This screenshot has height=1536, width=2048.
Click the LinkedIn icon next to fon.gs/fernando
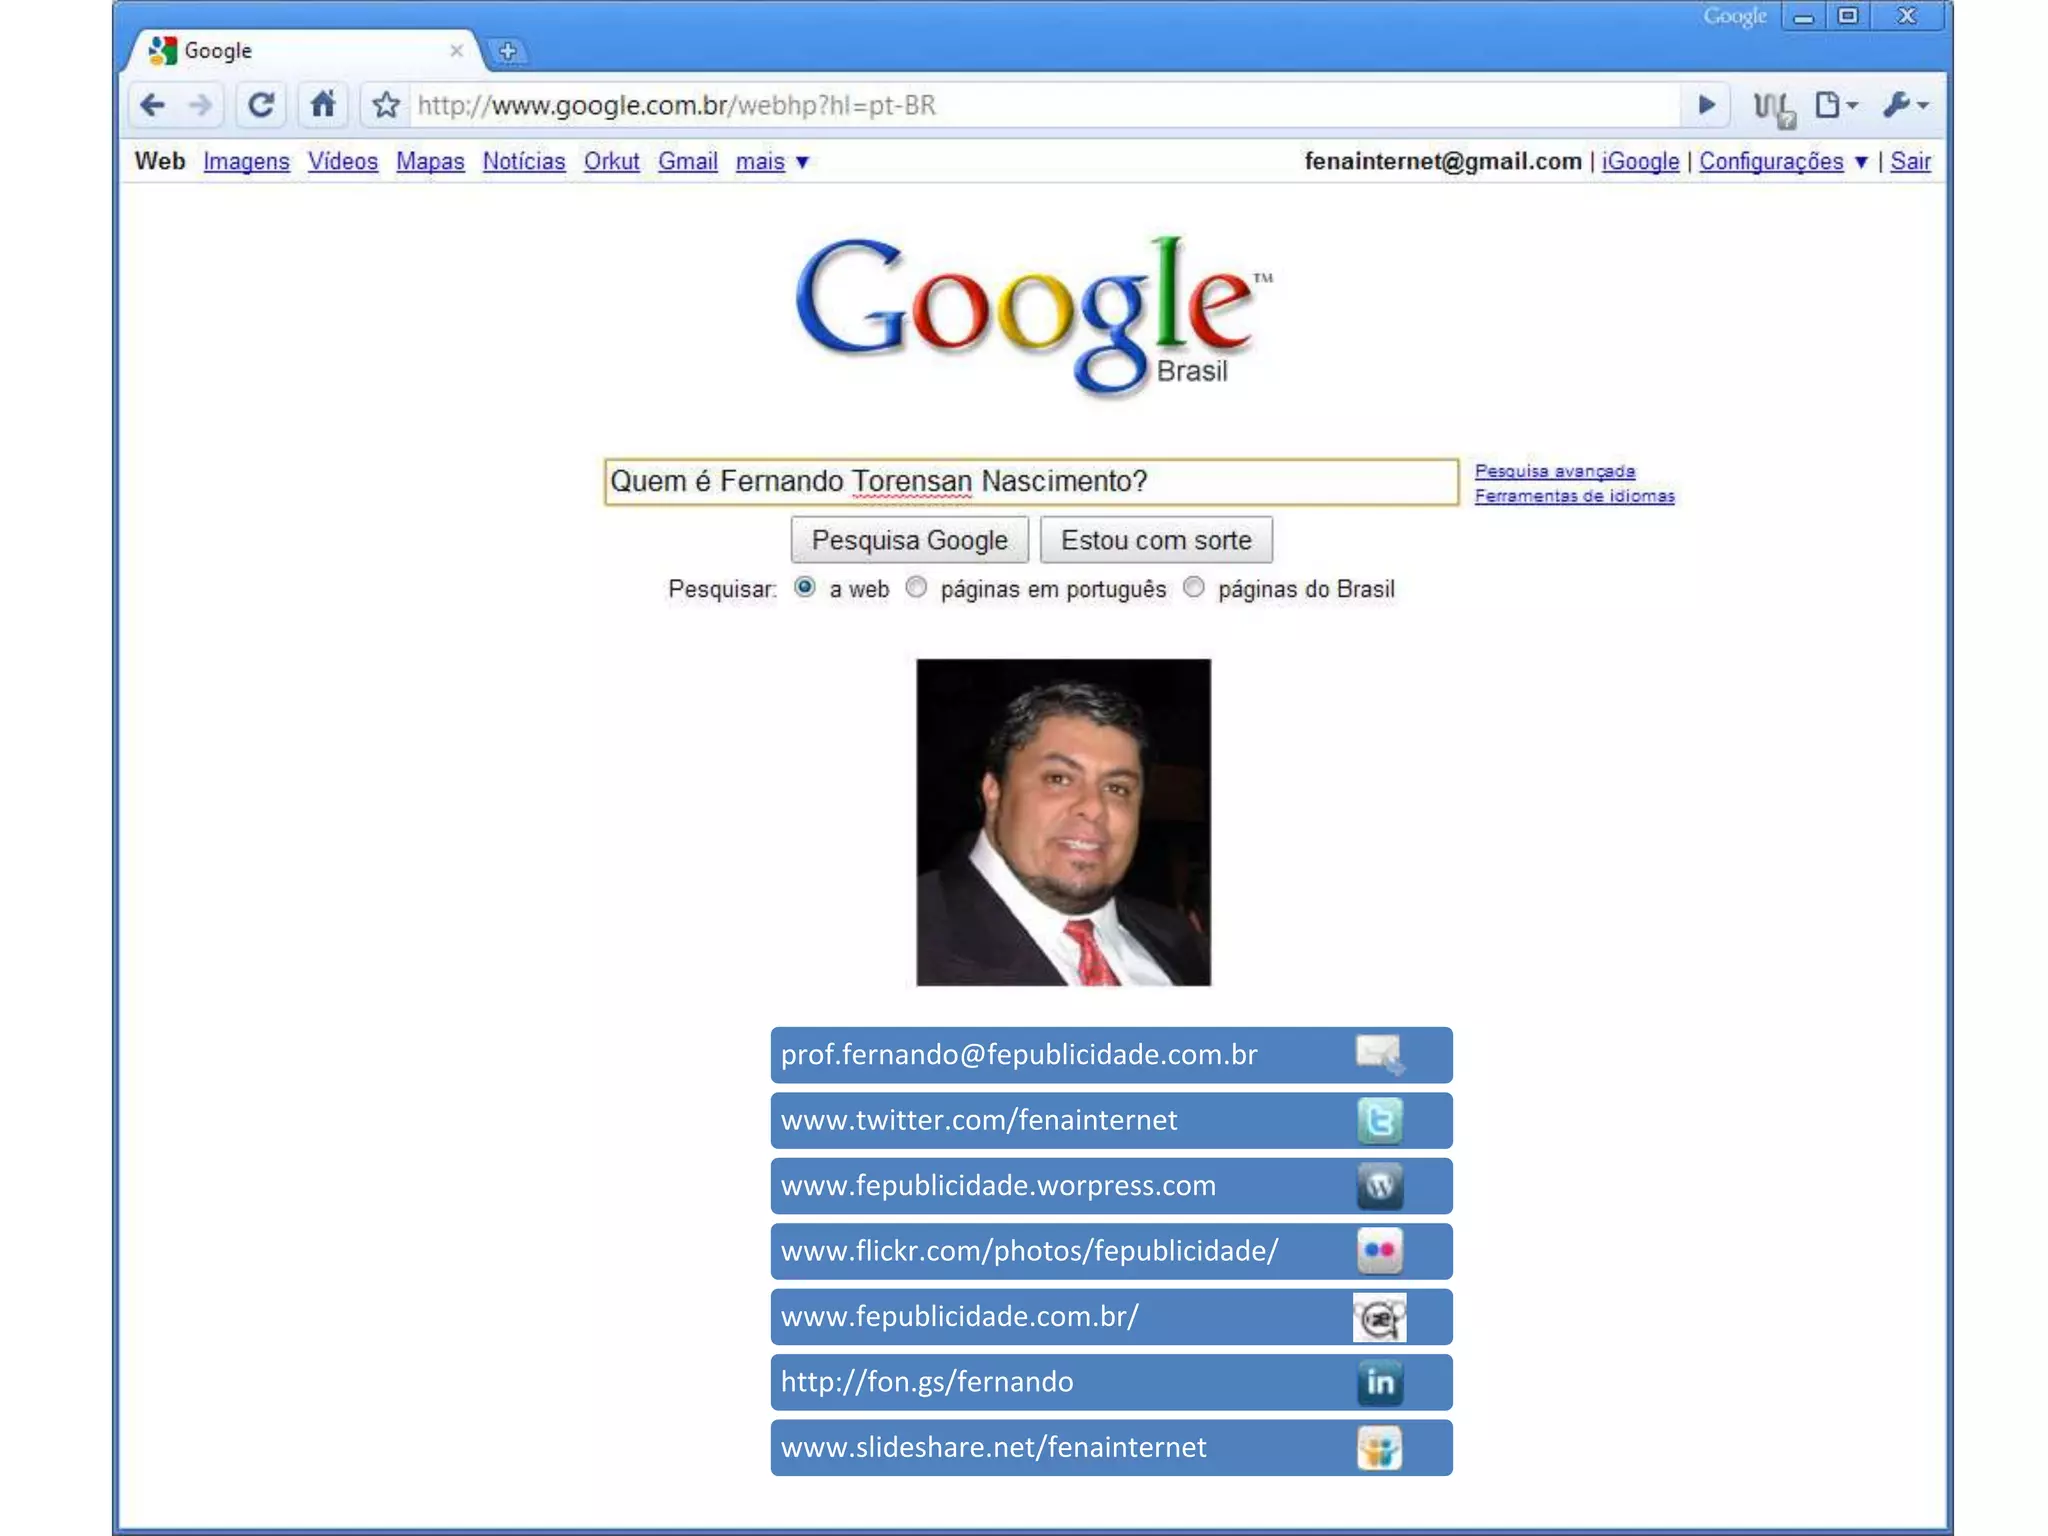pyautogui.click(x=1379, y=1382)
